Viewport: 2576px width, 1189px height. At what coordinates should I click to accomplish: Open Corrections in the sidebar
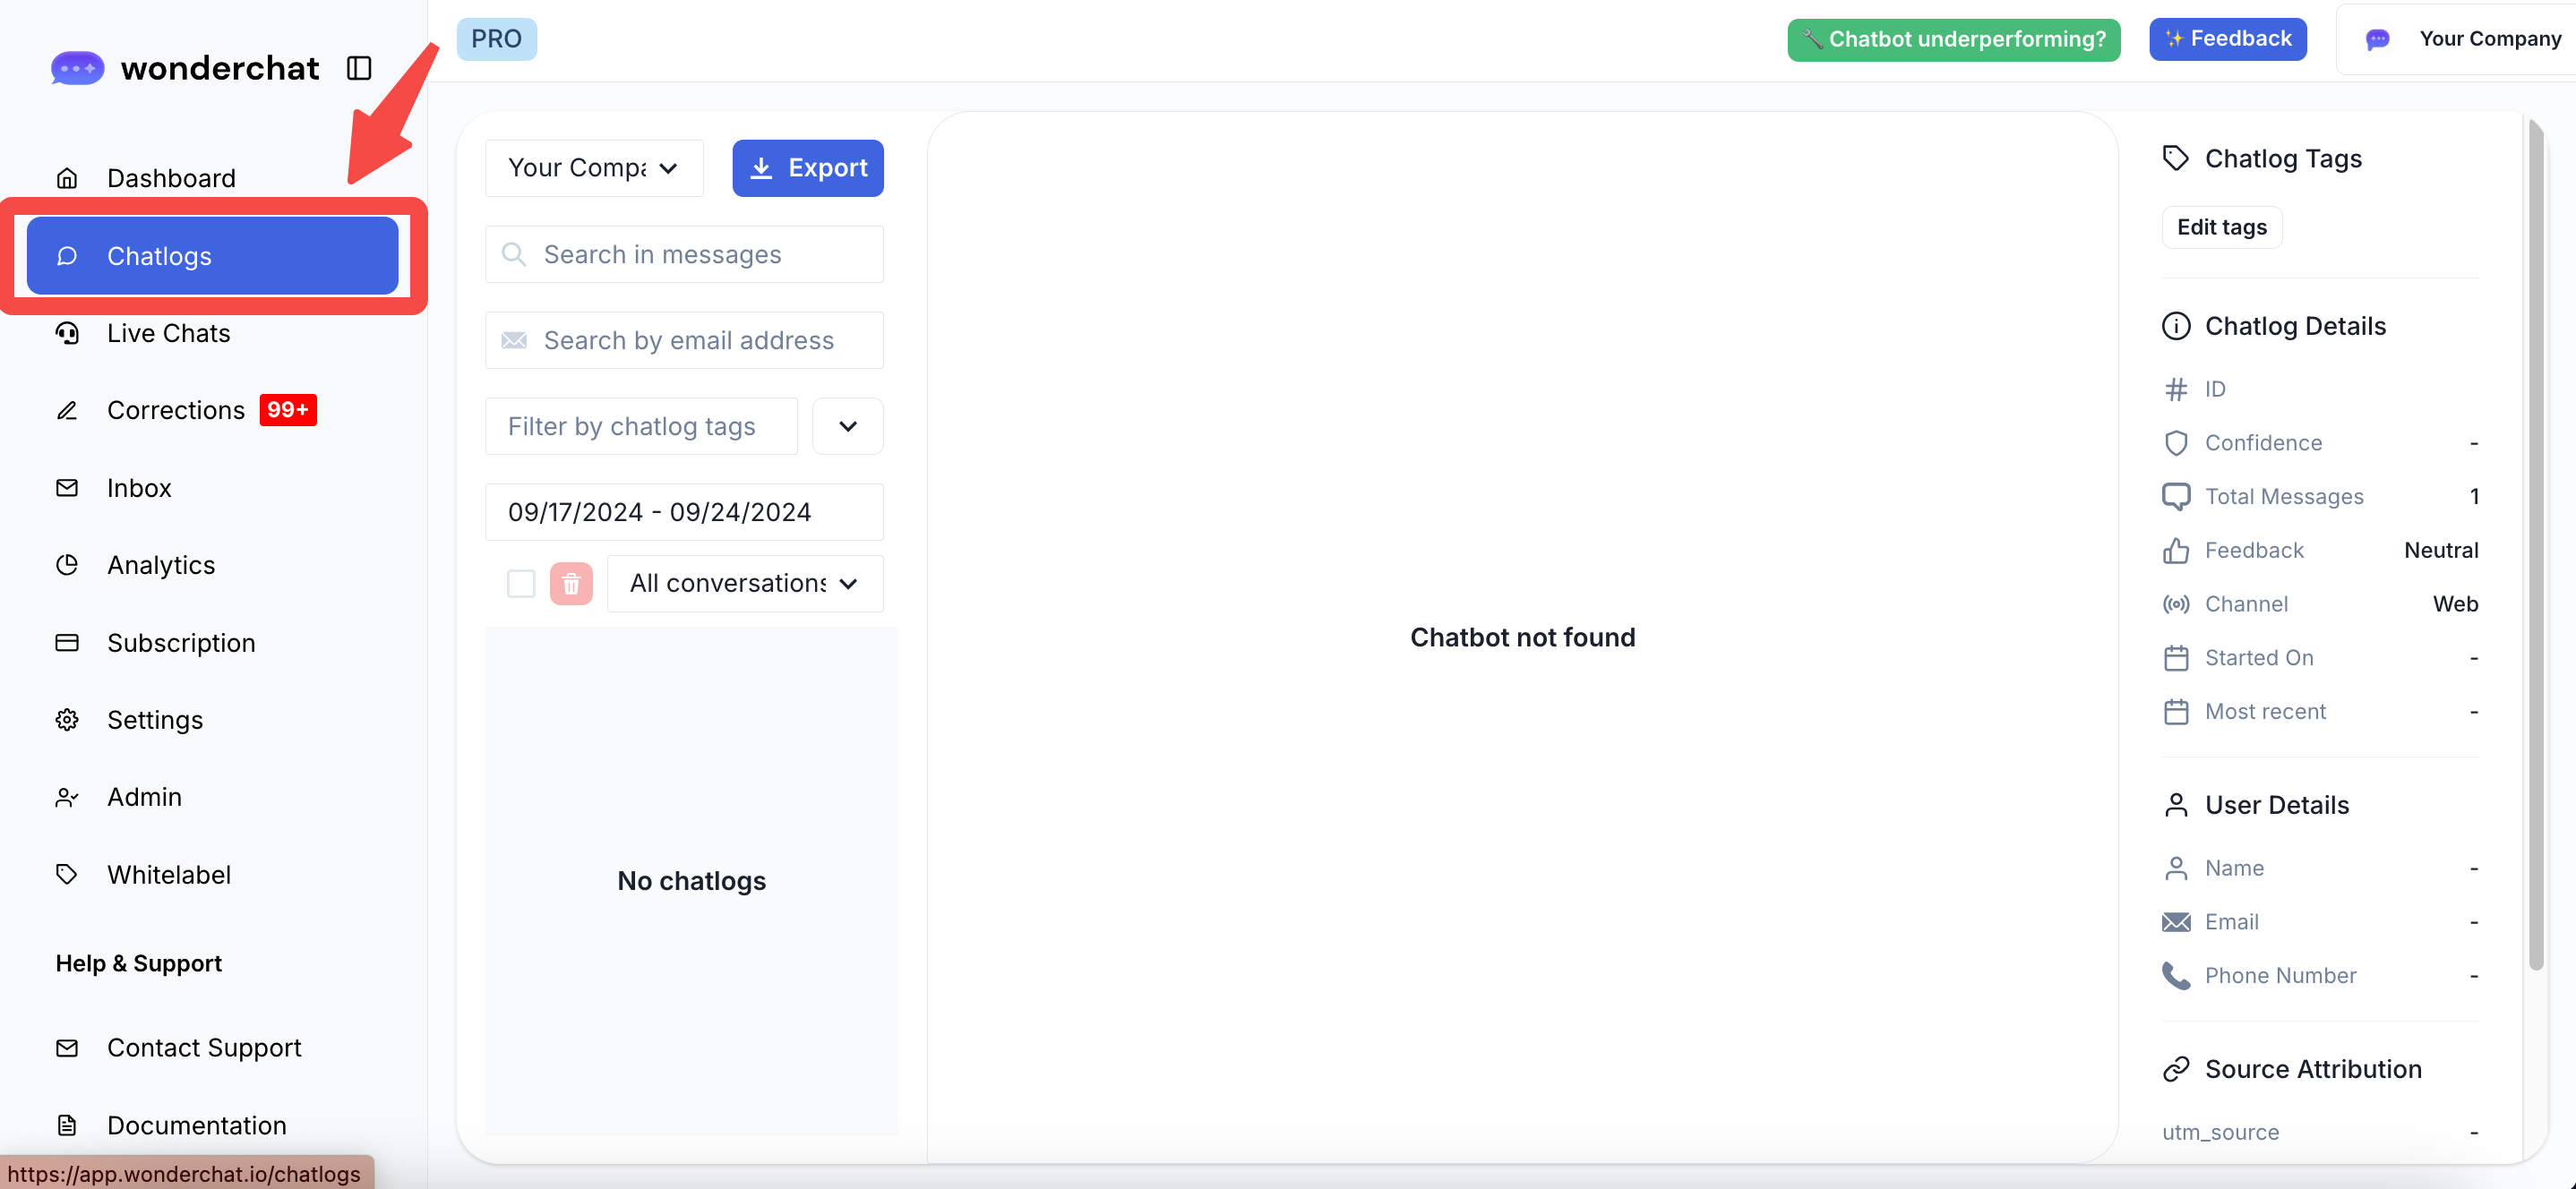click(176, 410)
